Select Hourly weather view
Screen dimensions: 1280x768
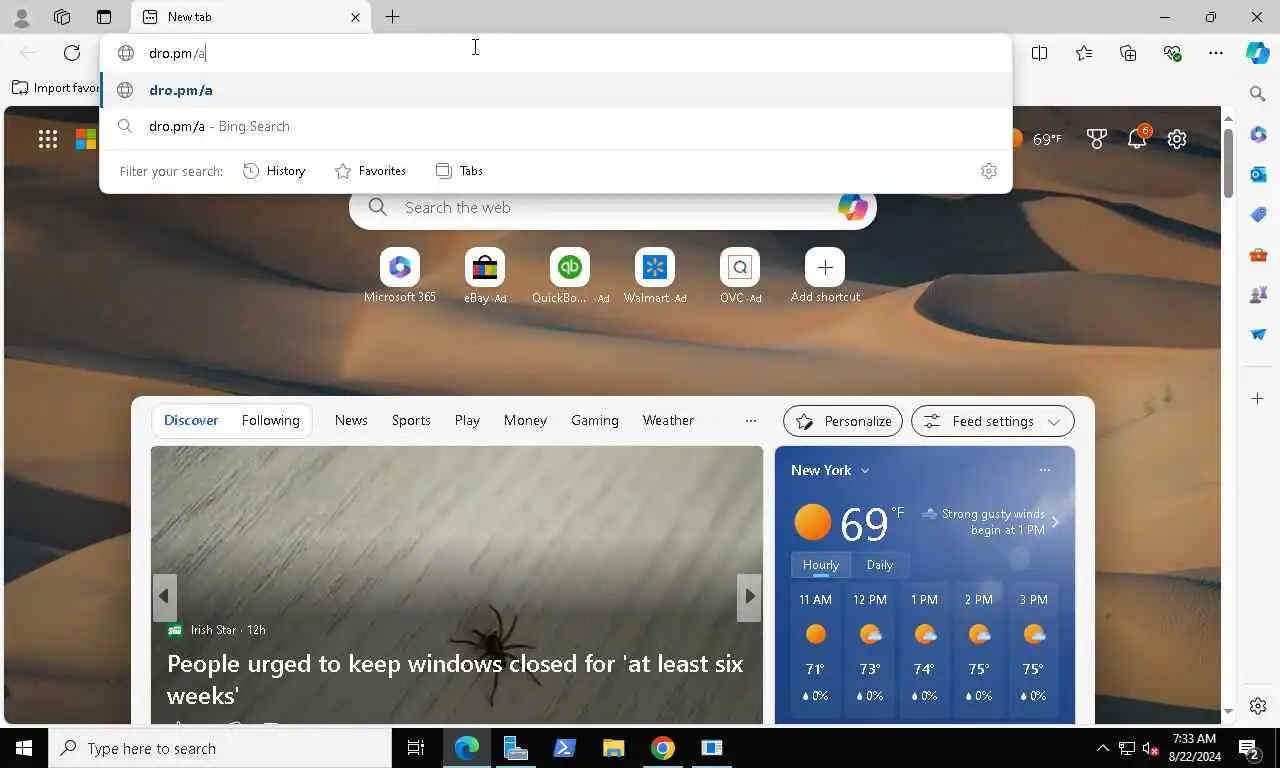tap(821, 565)
